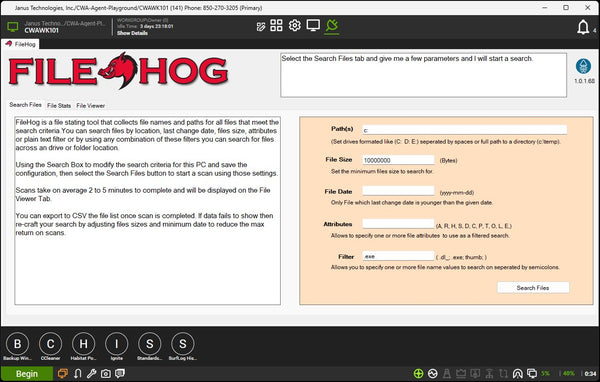Open the wrench tools icon

coord(91,373)
